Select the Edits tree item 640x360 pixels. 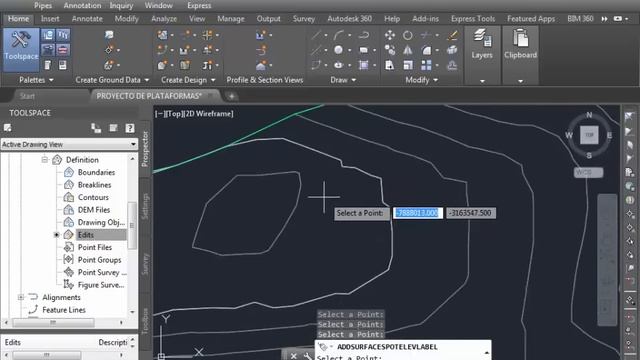86,235
